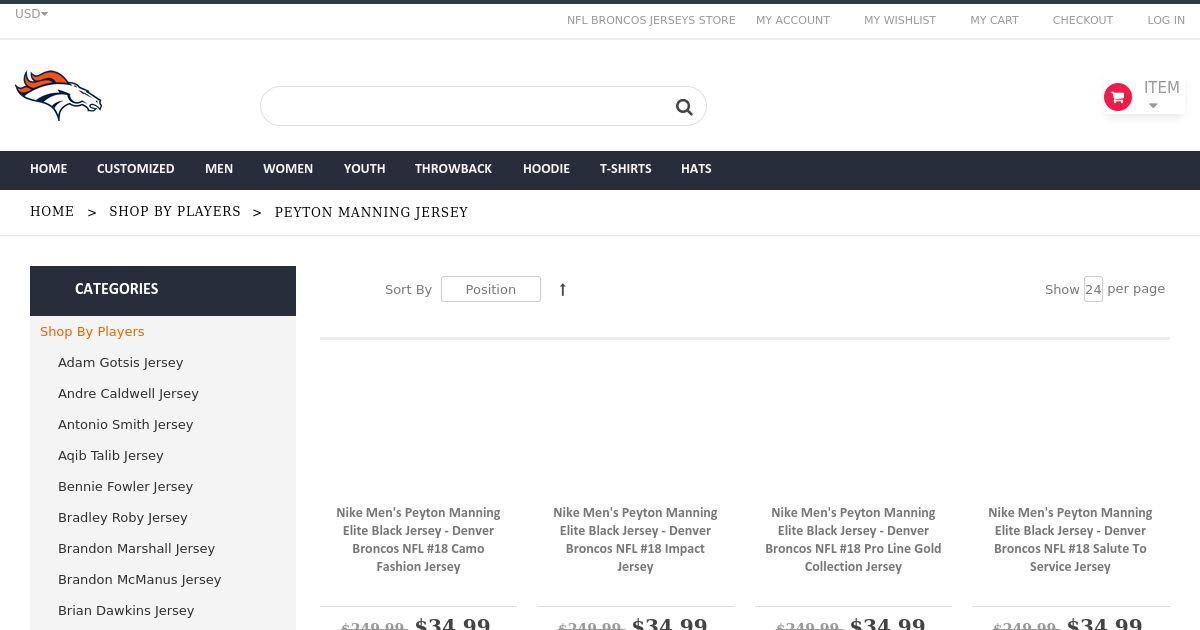Go to Checkout in top bar
Screen dimensions: 1200x630
tap(1082, 20)
